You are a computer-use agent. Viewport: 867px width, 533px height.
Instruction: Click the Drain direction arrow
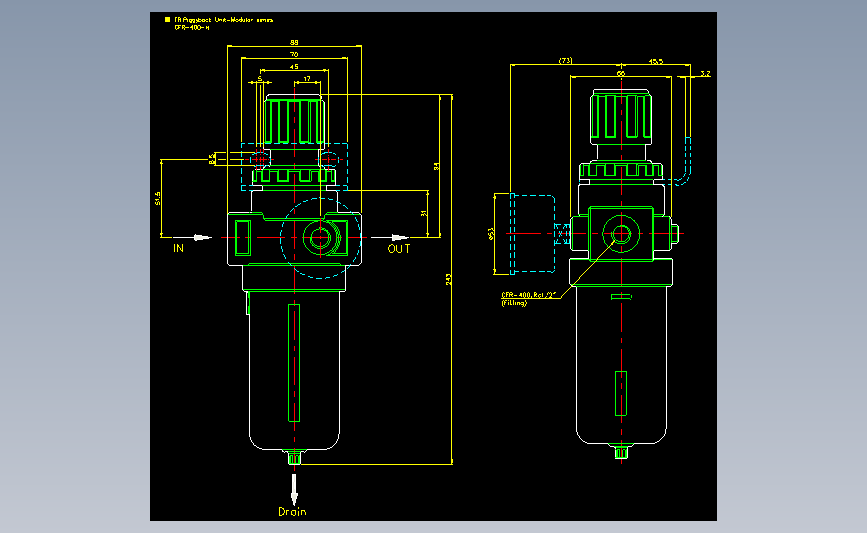coord(294,489)
